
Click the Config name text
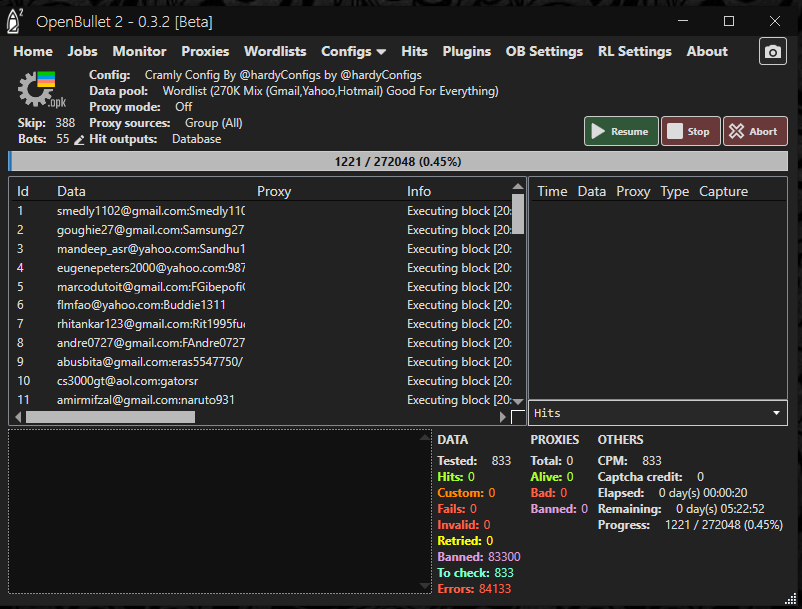point(283,75)
